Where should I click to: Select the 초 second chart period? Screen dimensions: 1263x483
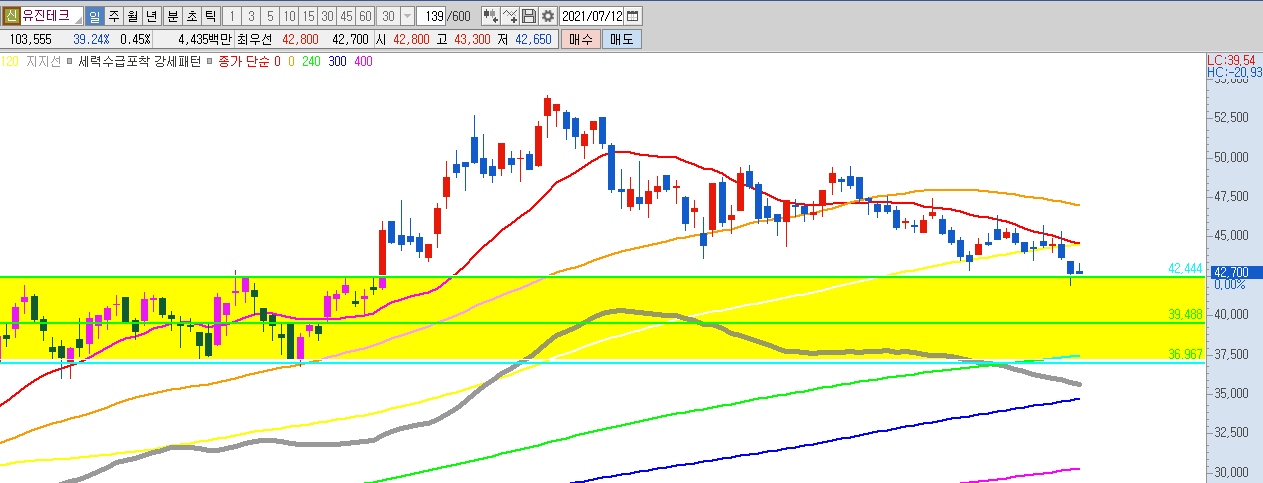point(191,16)
